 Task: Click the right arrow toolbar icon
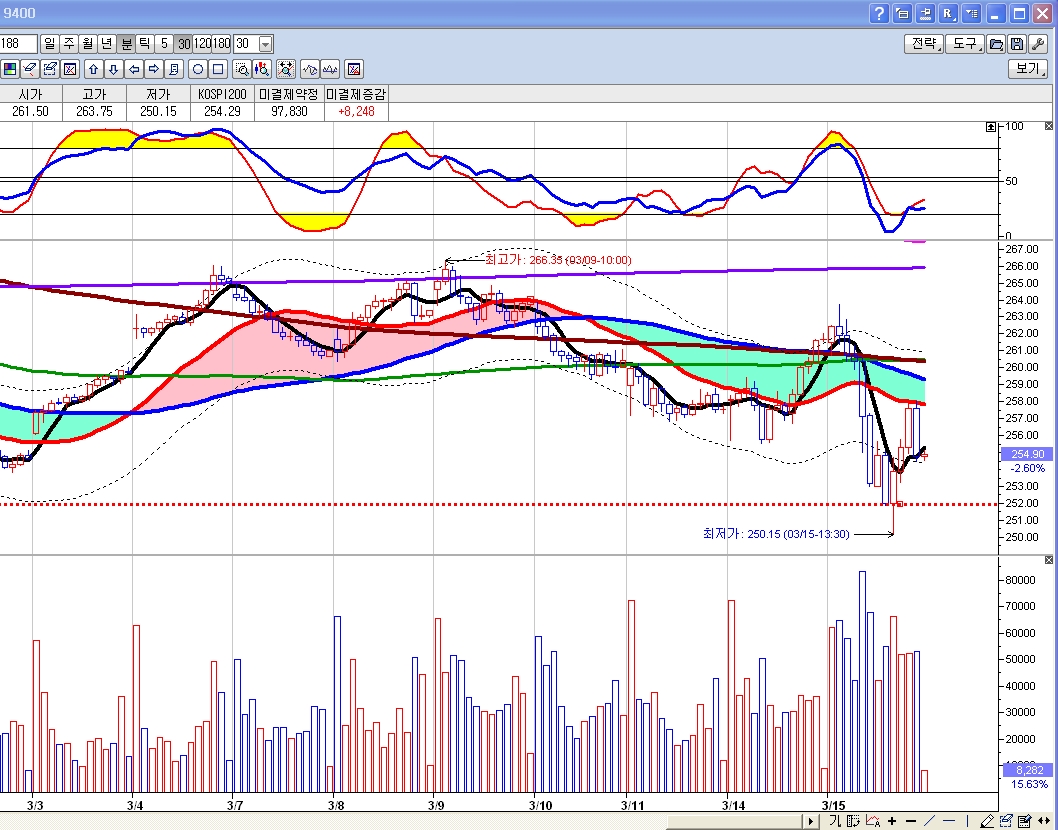click(153, 69)
